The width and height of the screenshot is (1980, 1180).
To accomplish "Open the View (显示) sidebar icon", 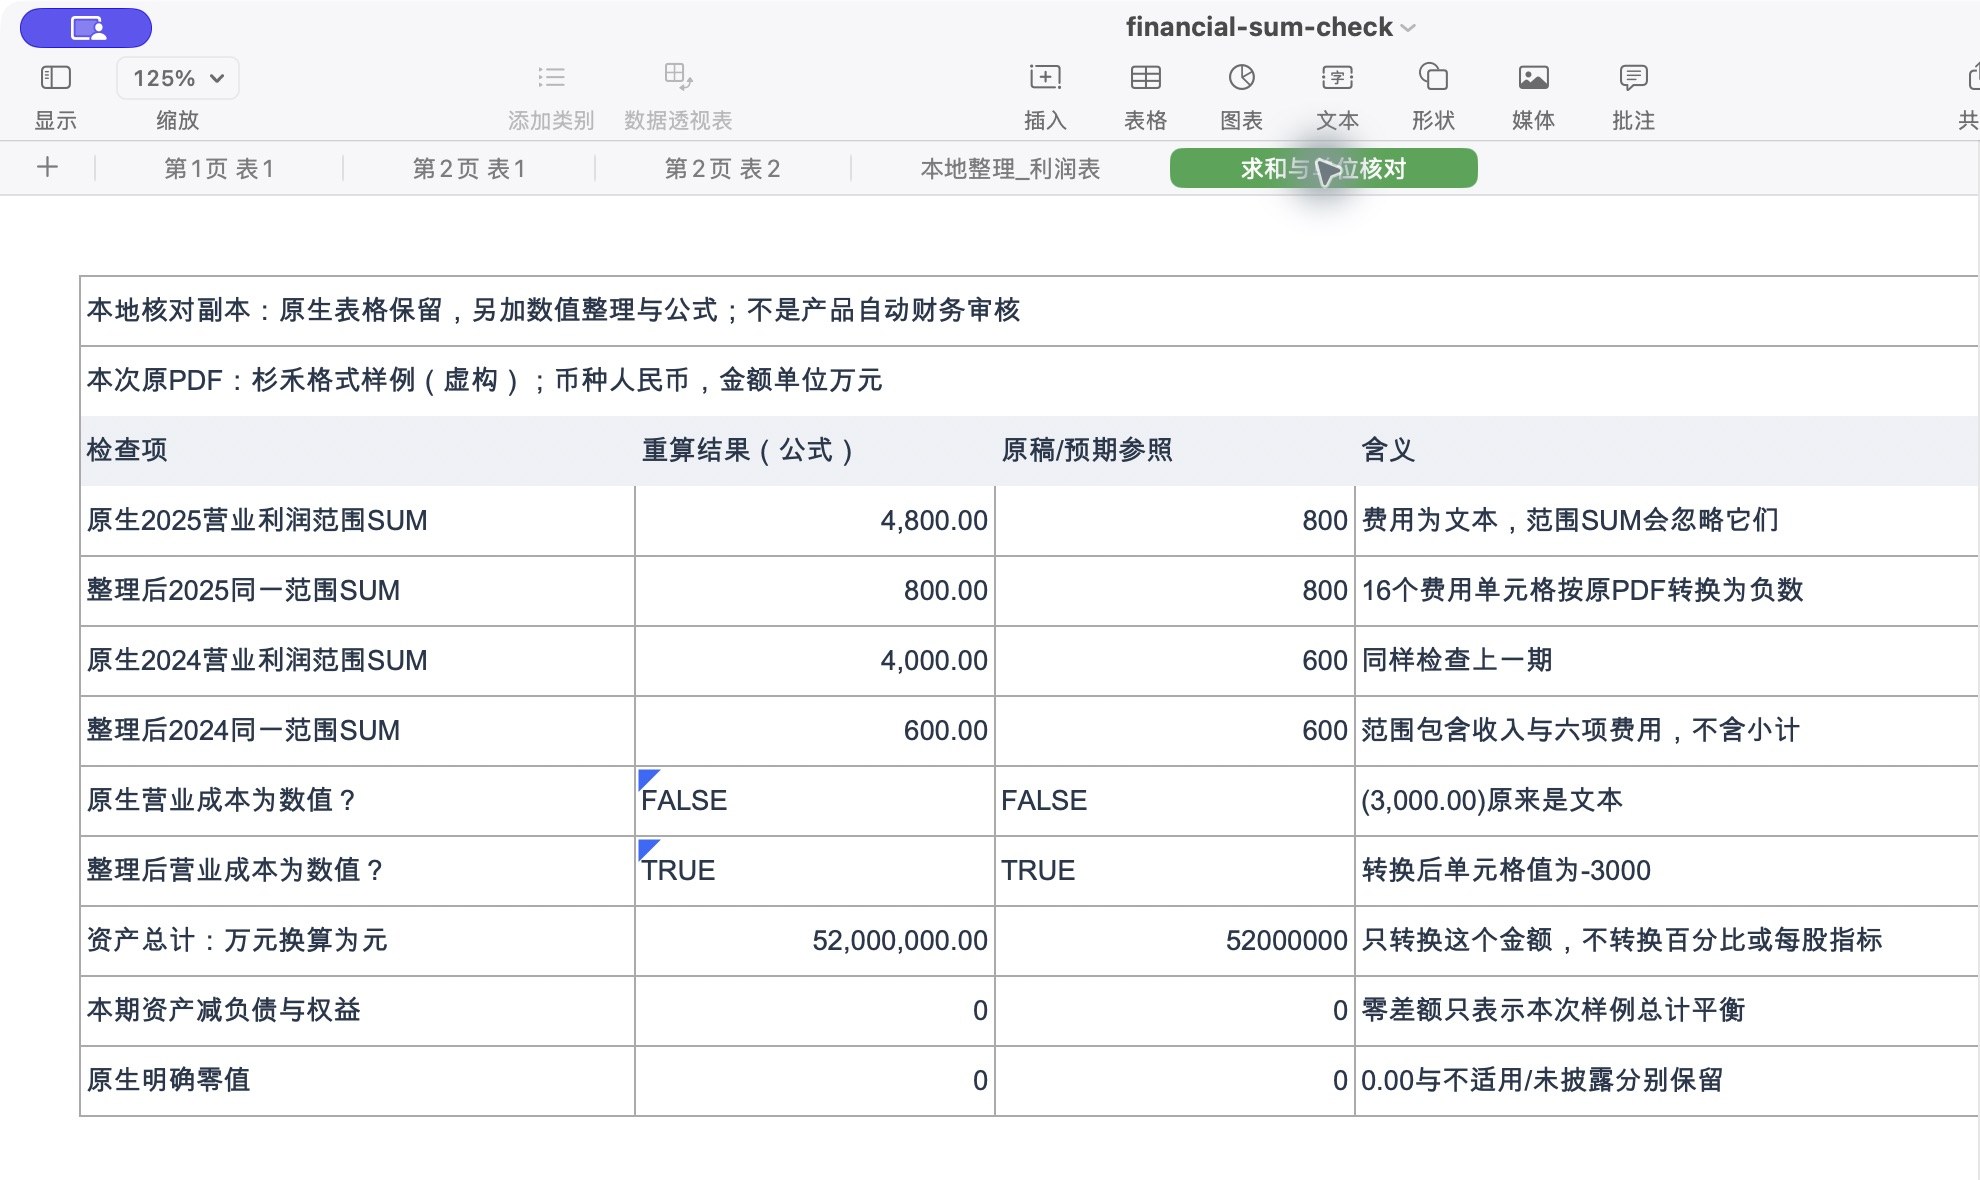I will point(55,77).
